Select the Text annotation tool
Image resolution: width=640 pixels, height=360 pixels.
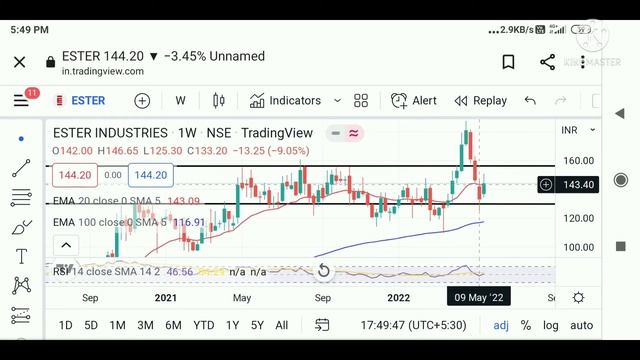[21, 256]
